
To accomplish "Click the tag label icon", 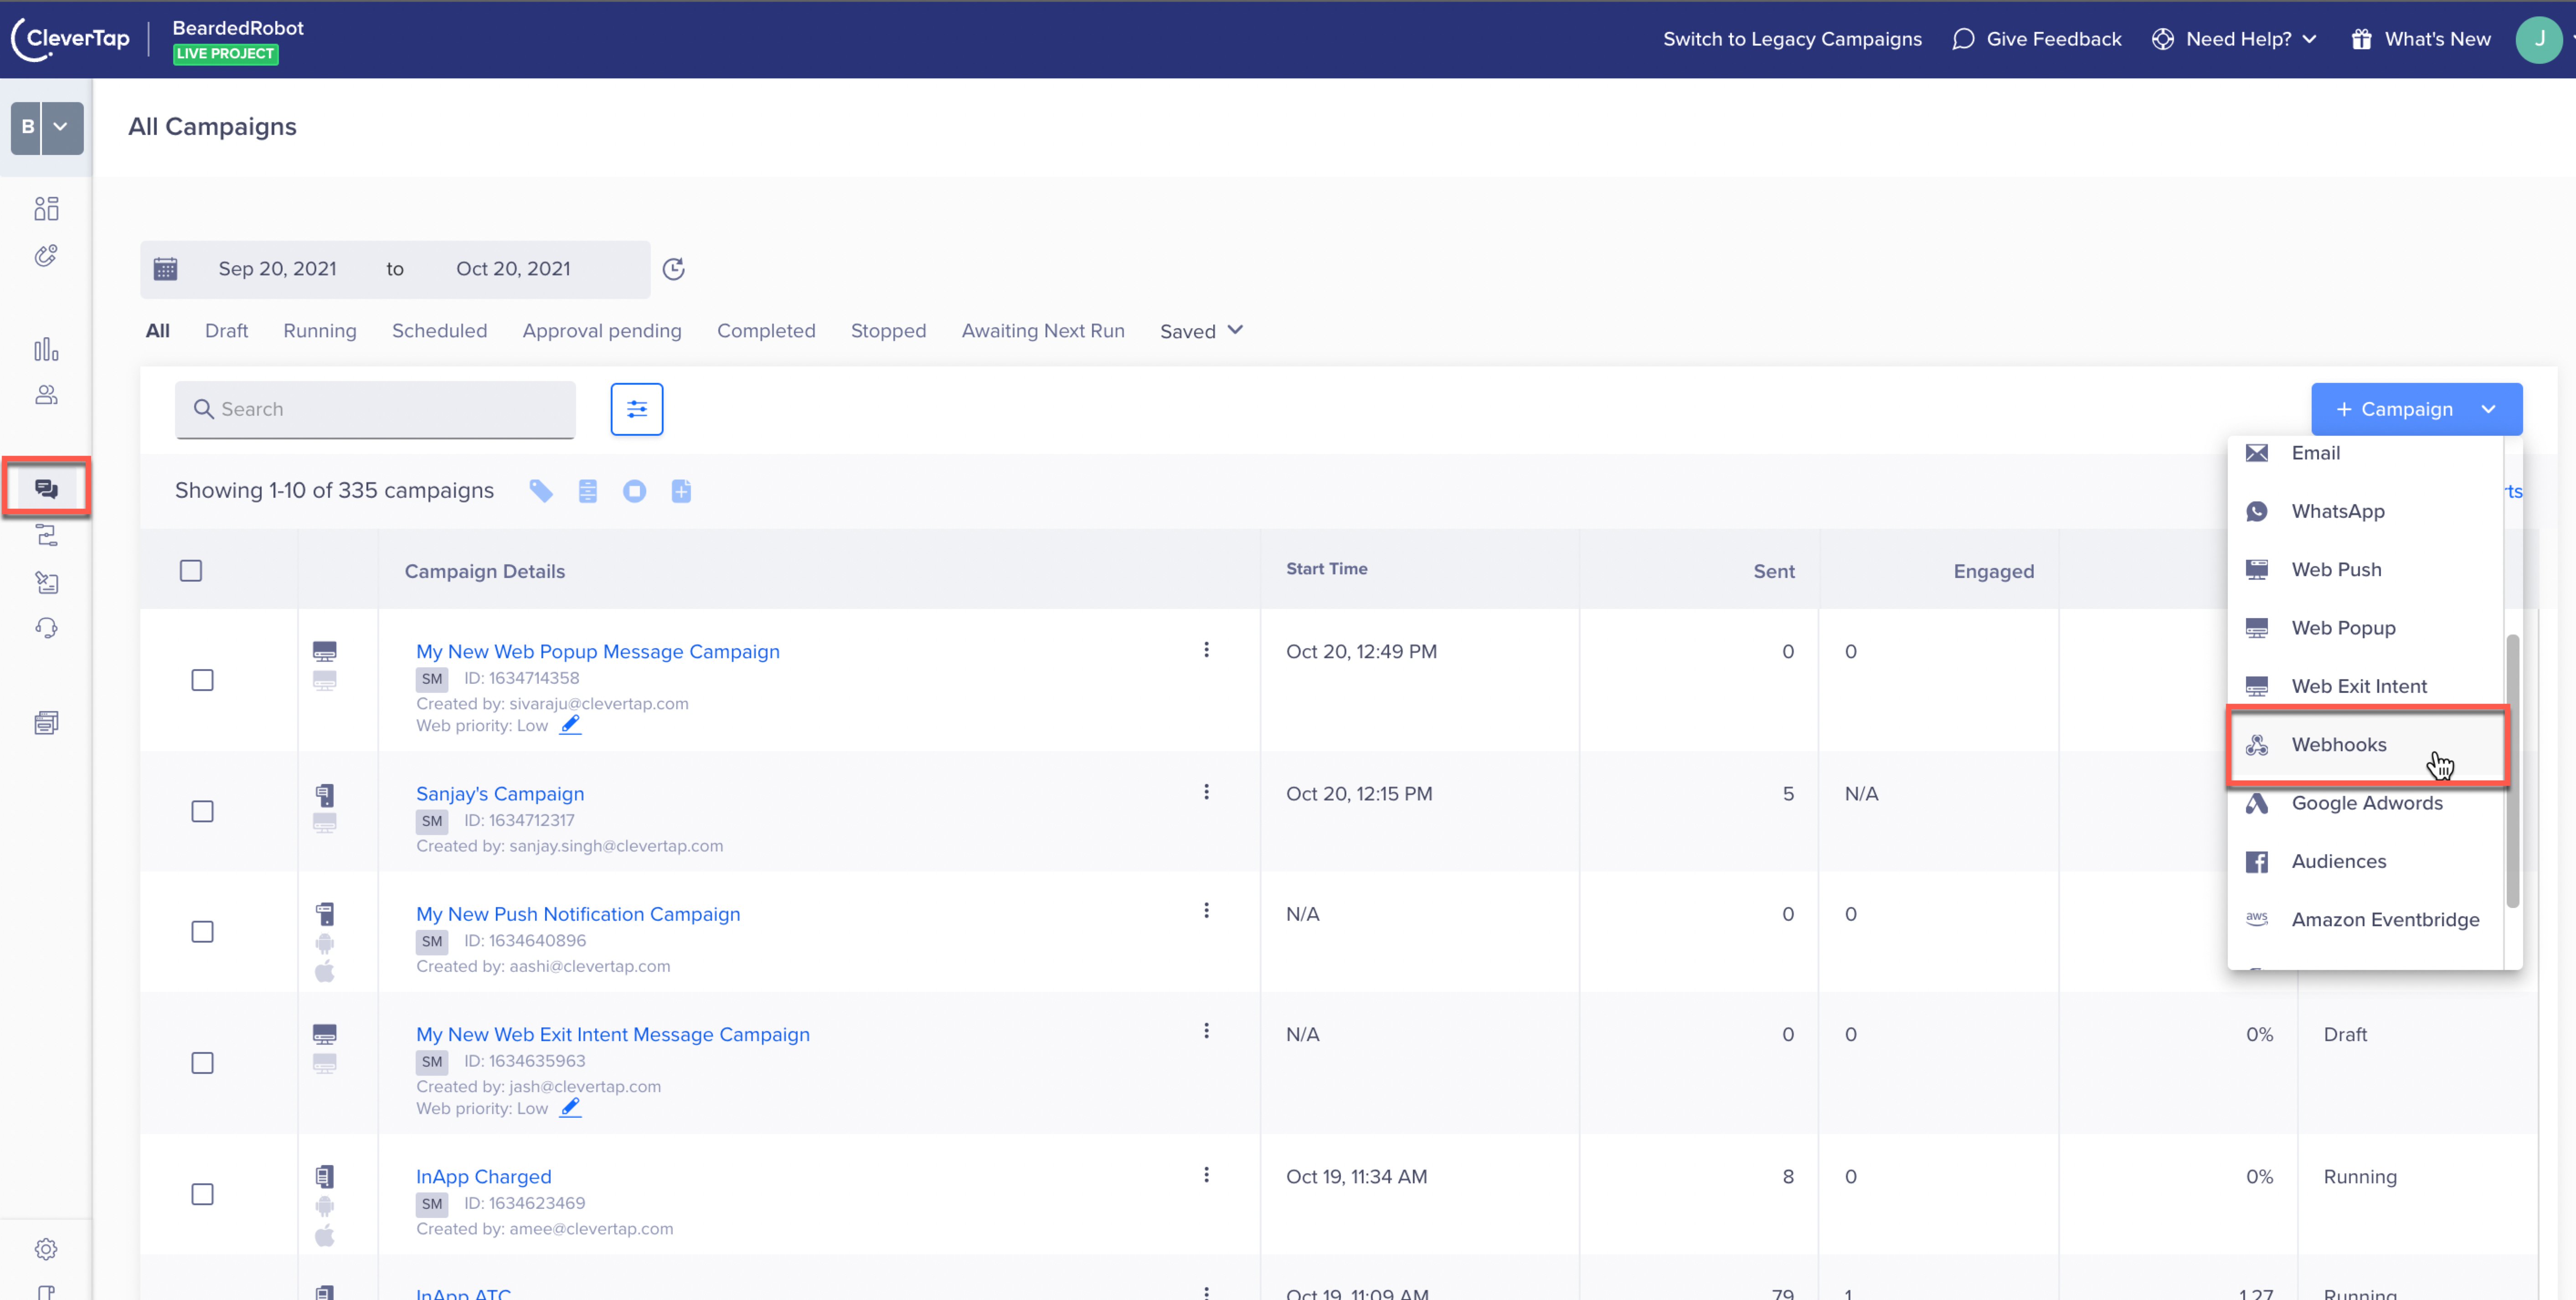I will tap(541, 491).
